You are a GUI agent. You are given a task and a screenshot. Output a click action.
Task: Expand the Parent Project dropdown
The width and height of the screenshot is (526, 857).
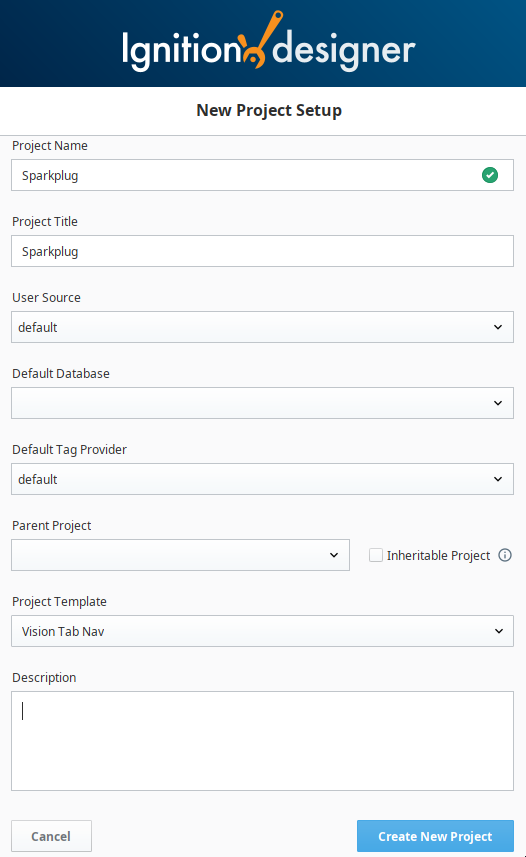[x=180, y=555]
